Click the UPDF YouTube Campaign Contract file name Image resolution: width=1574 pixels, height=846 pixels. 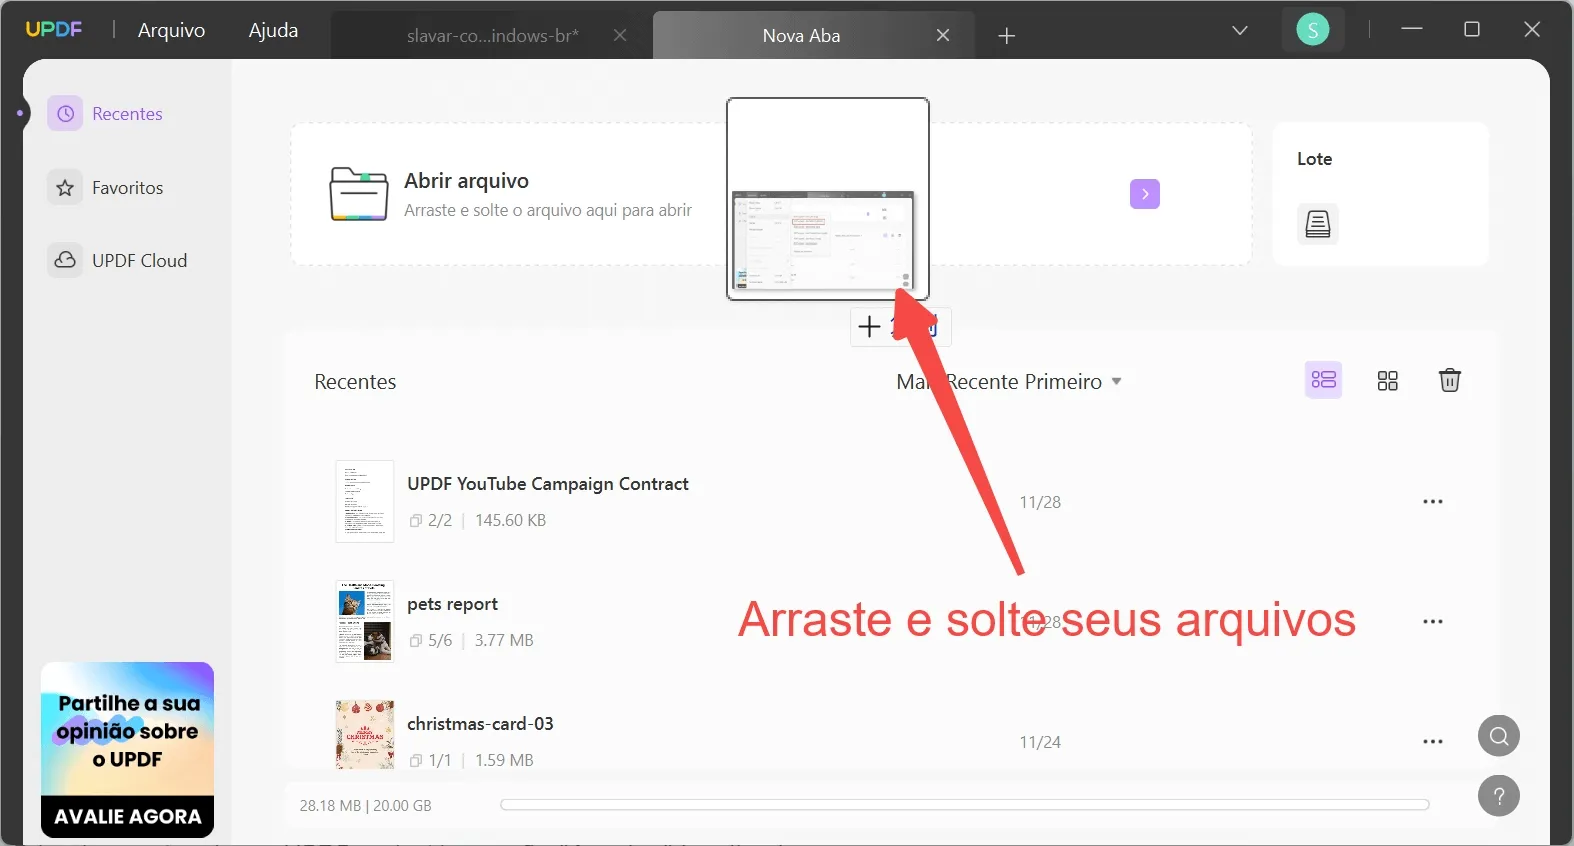(x=548, y=484)
